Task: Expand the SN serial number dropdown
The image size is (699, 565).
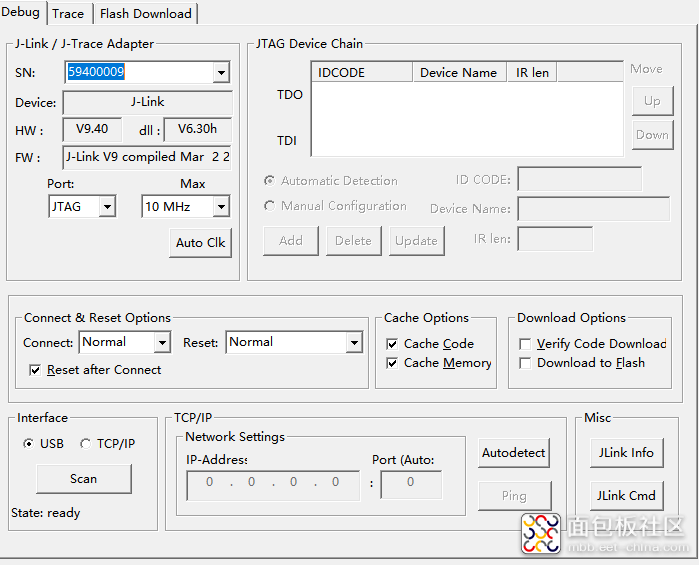Action: (x=221, y=72)
